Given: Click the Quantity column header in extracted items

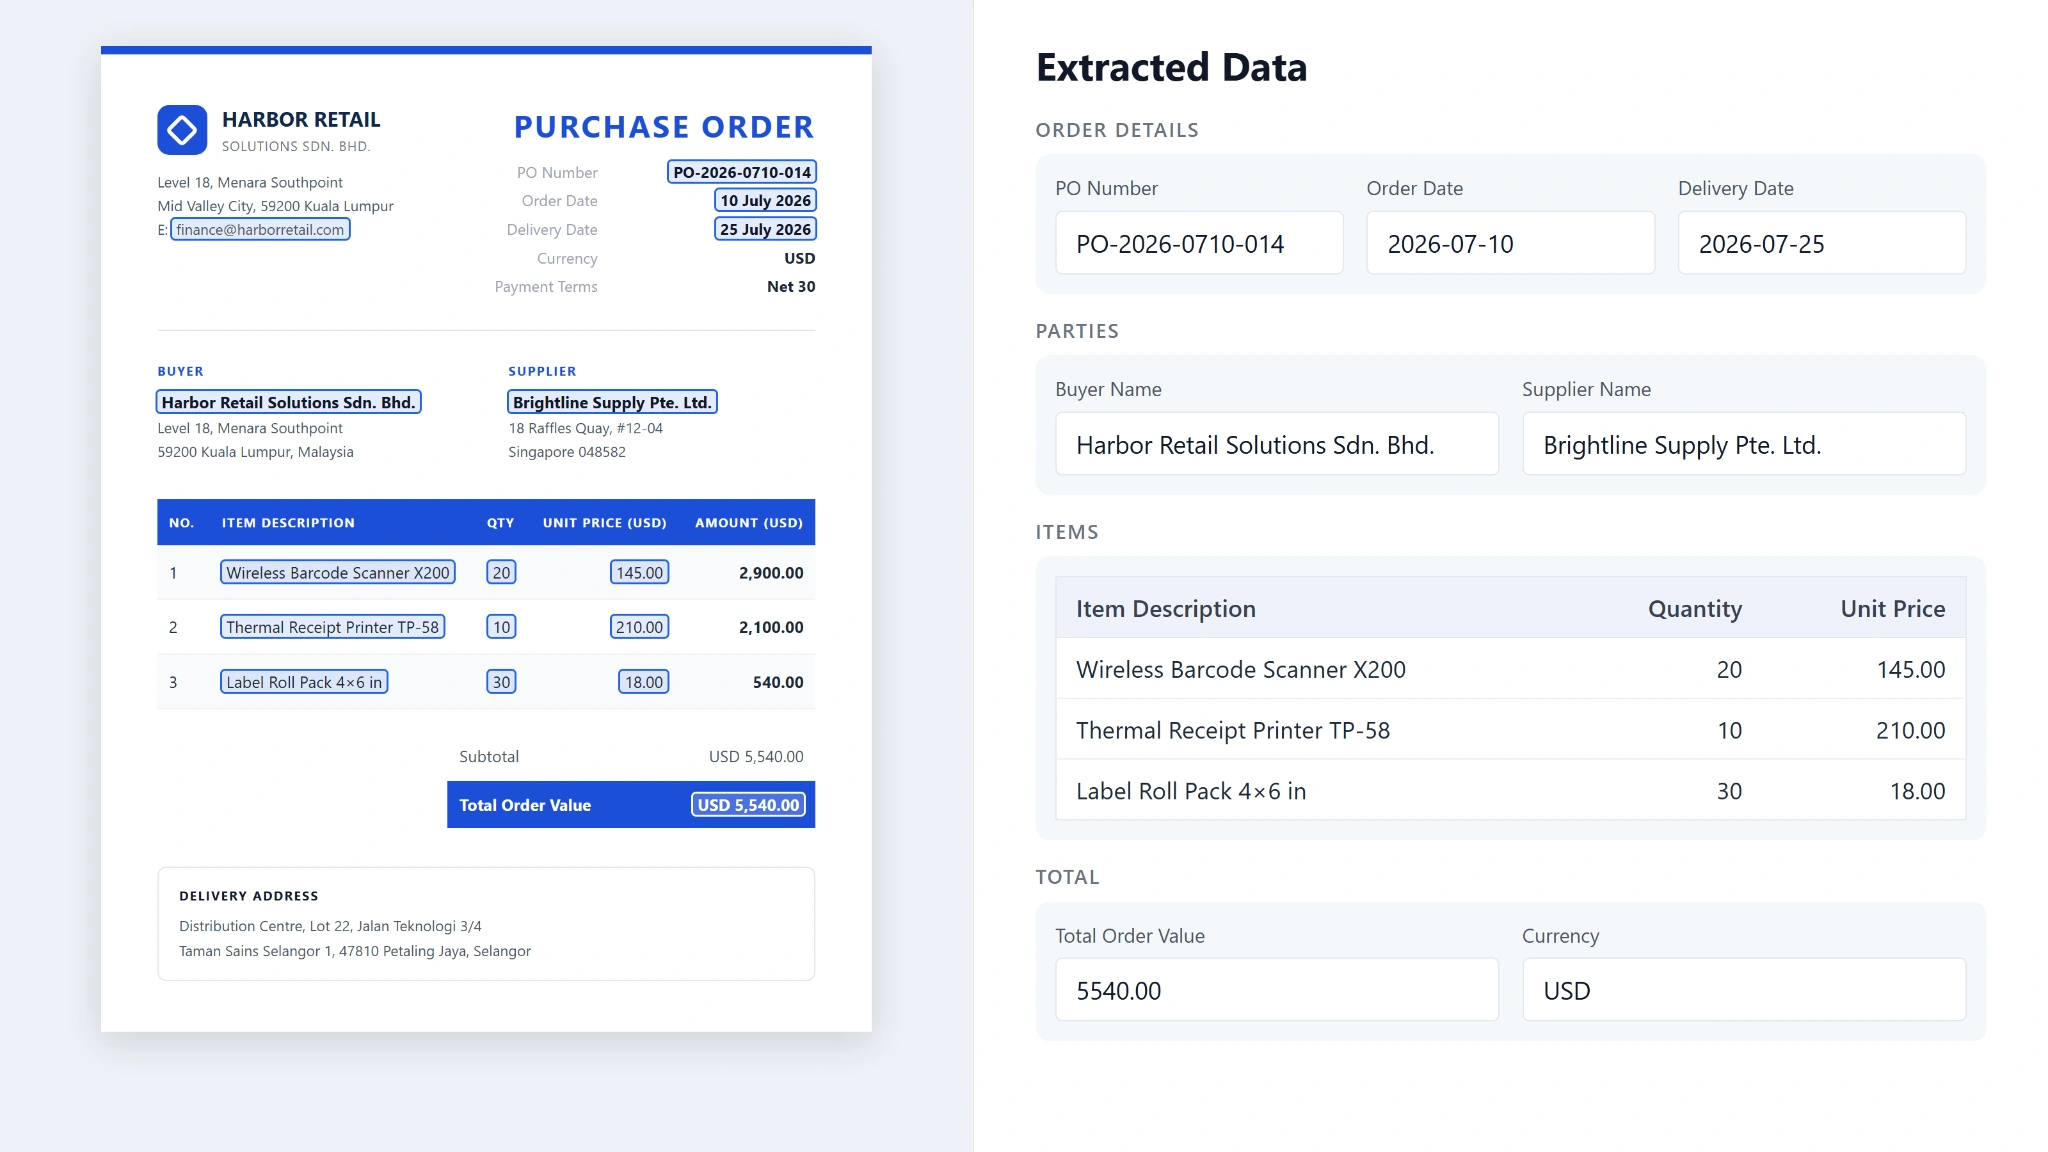Looking at the screenshot, I should point(1695,608).
